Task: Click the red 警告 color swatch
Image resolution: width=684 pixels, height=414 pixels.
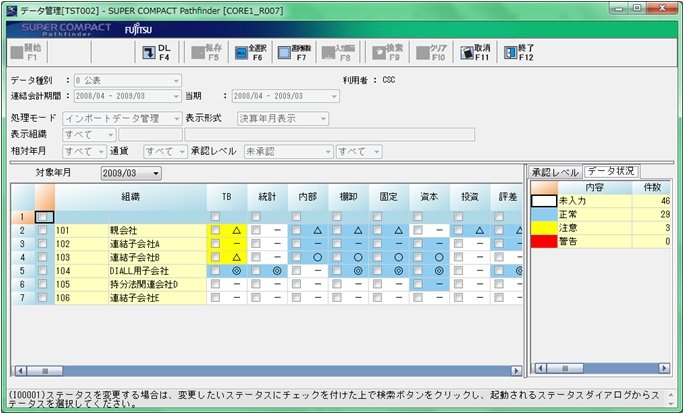Action: pyautogui.click(x=544, y=242)
